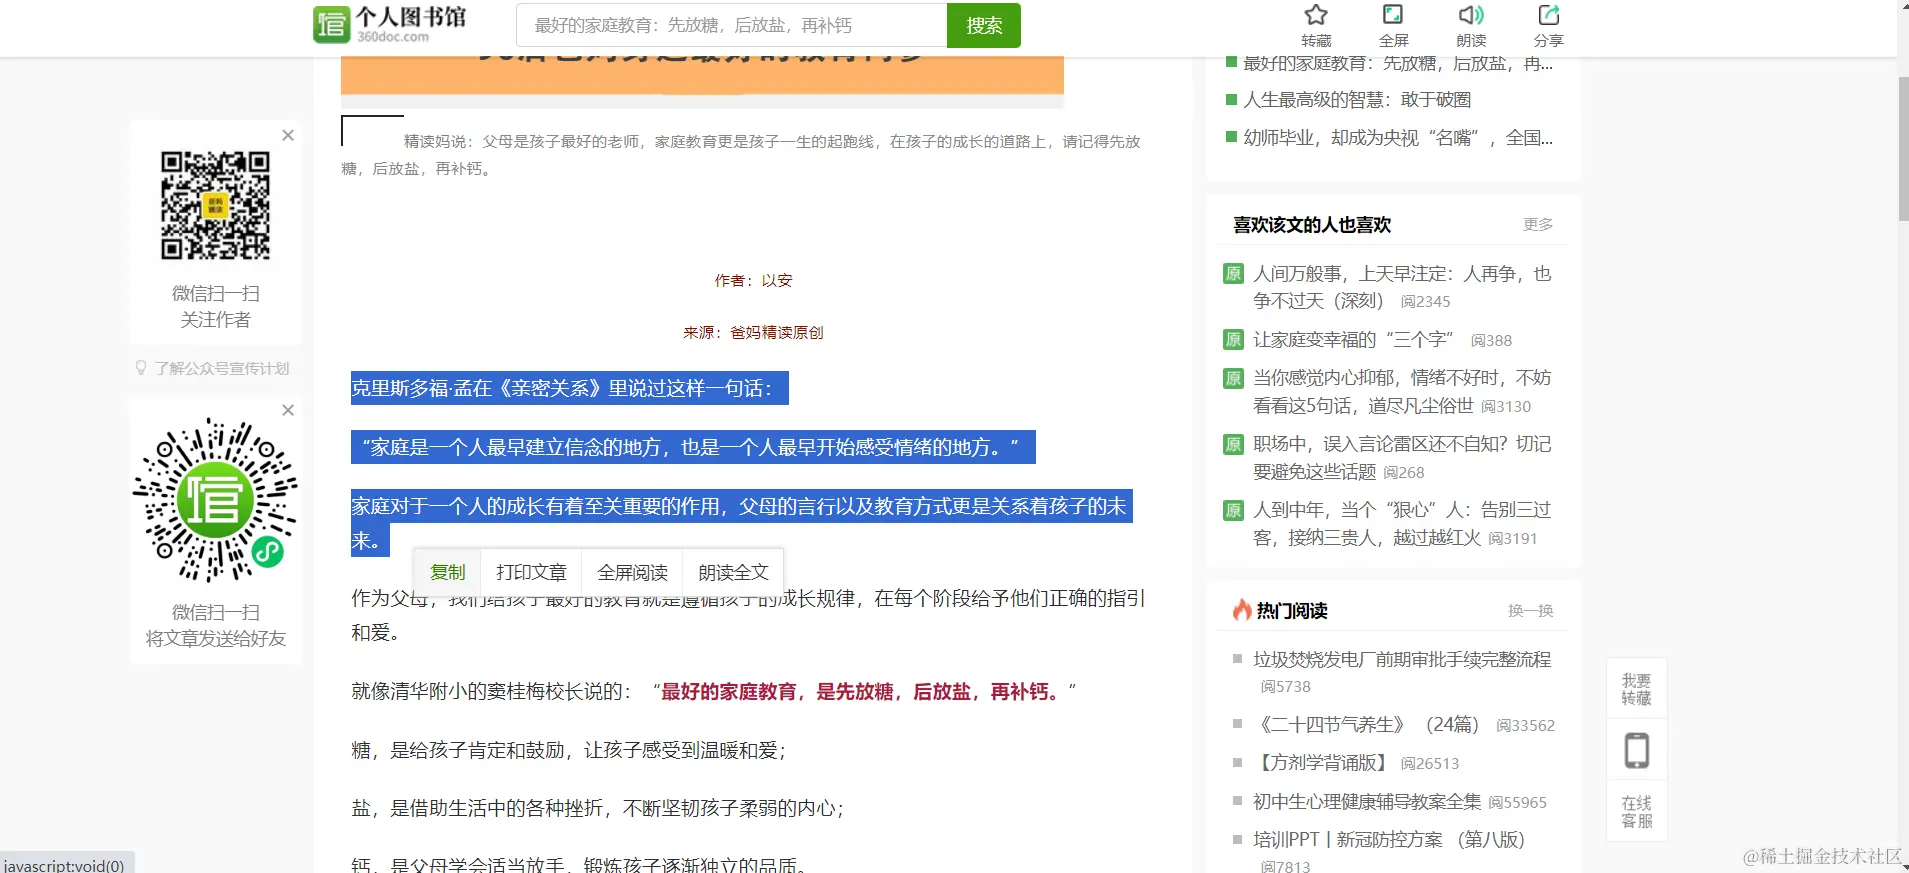
Task: Click the red quote 最好的家庭教育，是先放糖
Action: [861, 691]
